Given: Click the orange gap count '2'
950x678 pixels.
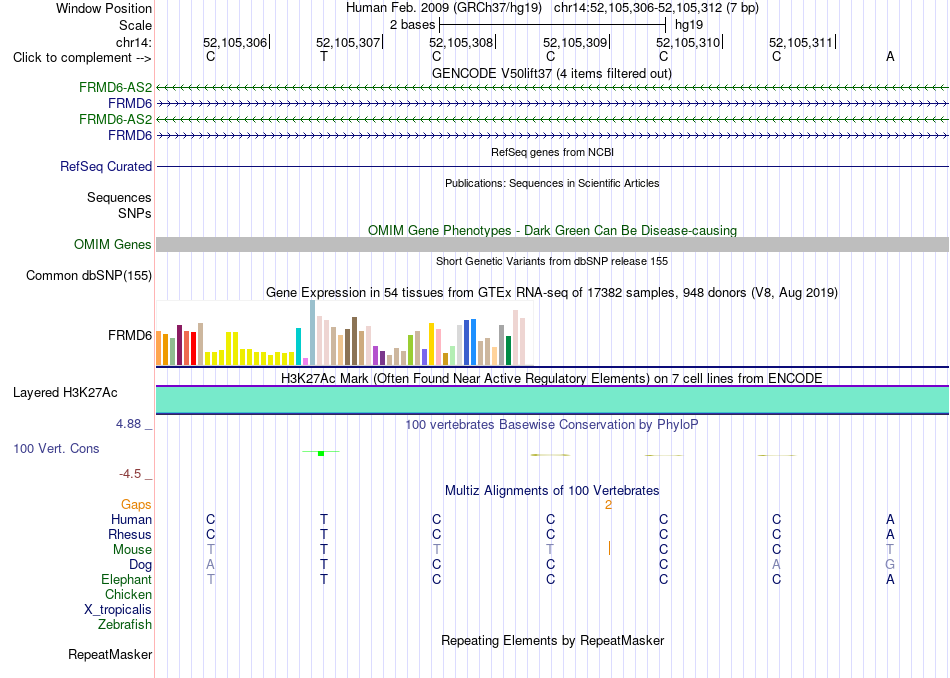Looking at the screenshot, I should 608,504.
